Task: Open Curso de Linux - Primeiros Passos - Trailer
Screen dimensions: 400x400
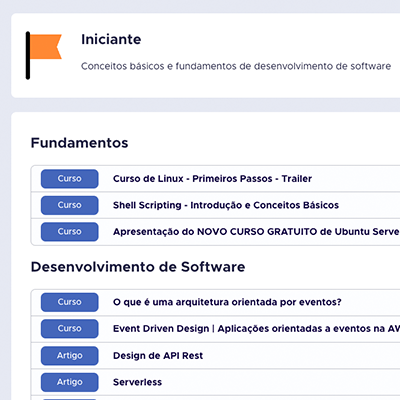Action: coord(212,179)
